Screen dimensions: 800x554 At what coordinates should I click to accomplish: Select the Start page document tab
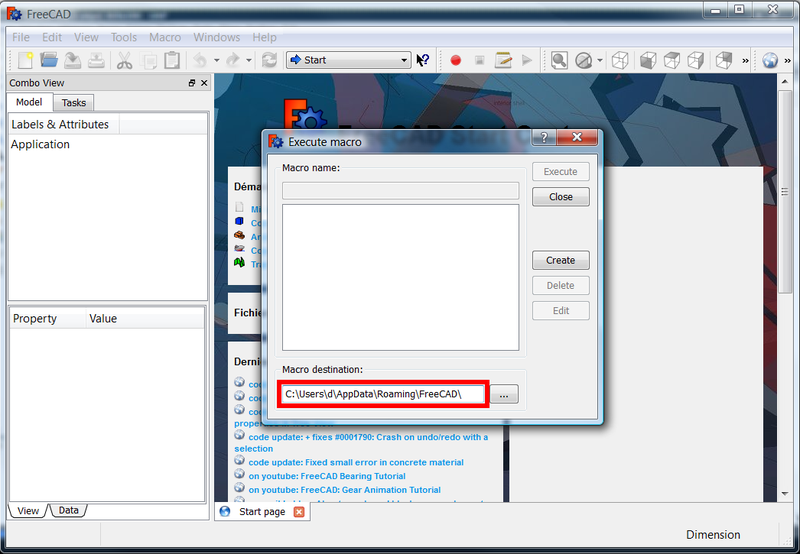[262, 512]
